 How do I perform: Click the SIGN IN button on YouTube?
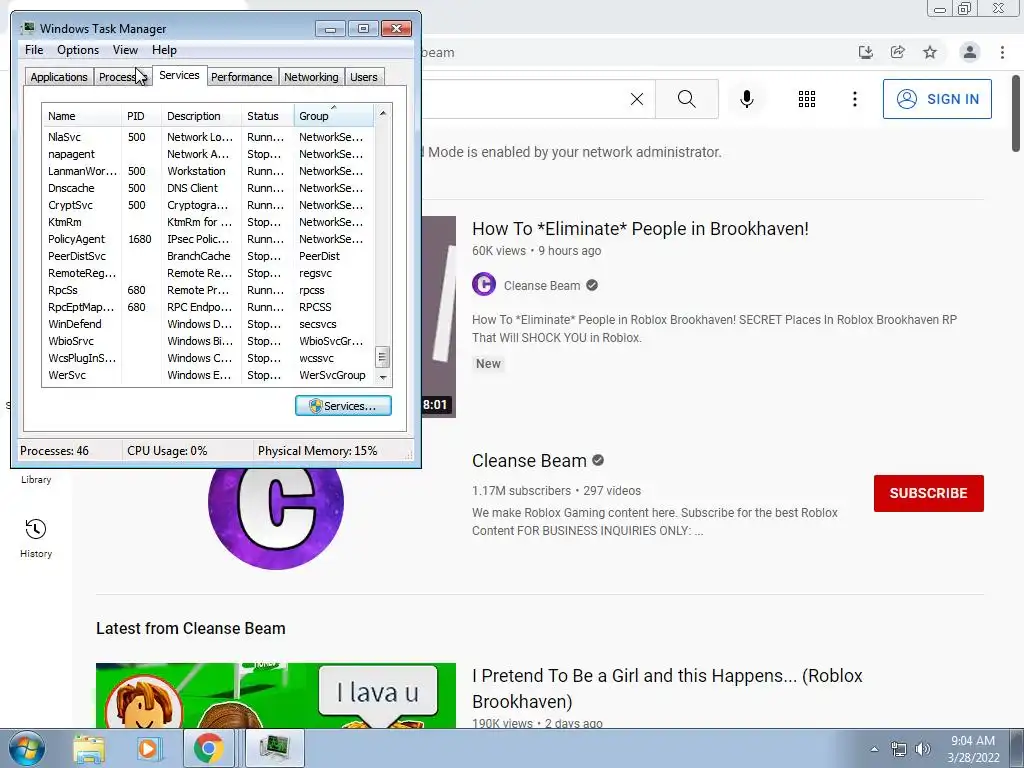(936, 99)
